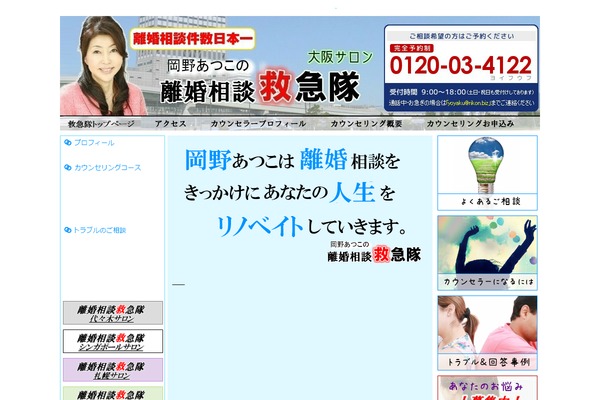Image resolution: width=600 pixels, height=400 pixels.
Task: Go to カウンセラープロフィール in navigation bar
Action: pos(258,124)
